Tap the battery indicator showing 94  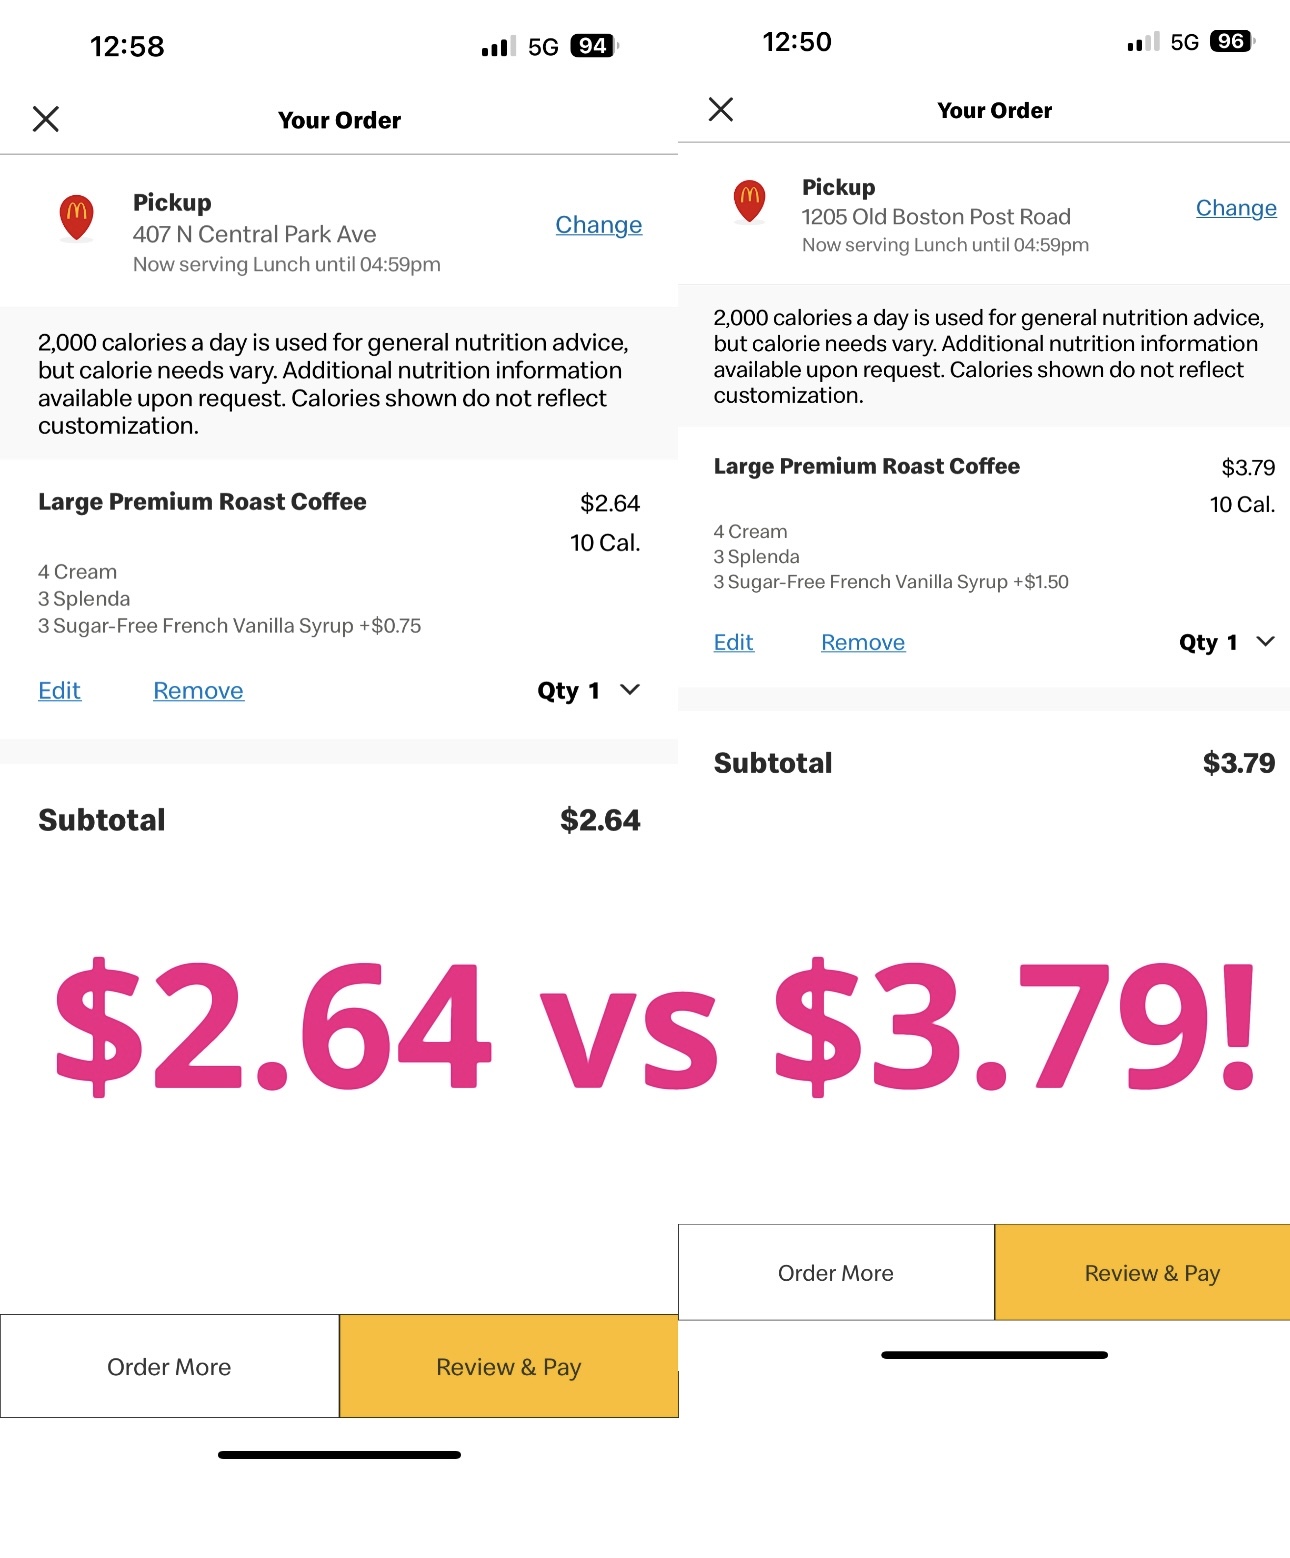click(x=594, y=46)
